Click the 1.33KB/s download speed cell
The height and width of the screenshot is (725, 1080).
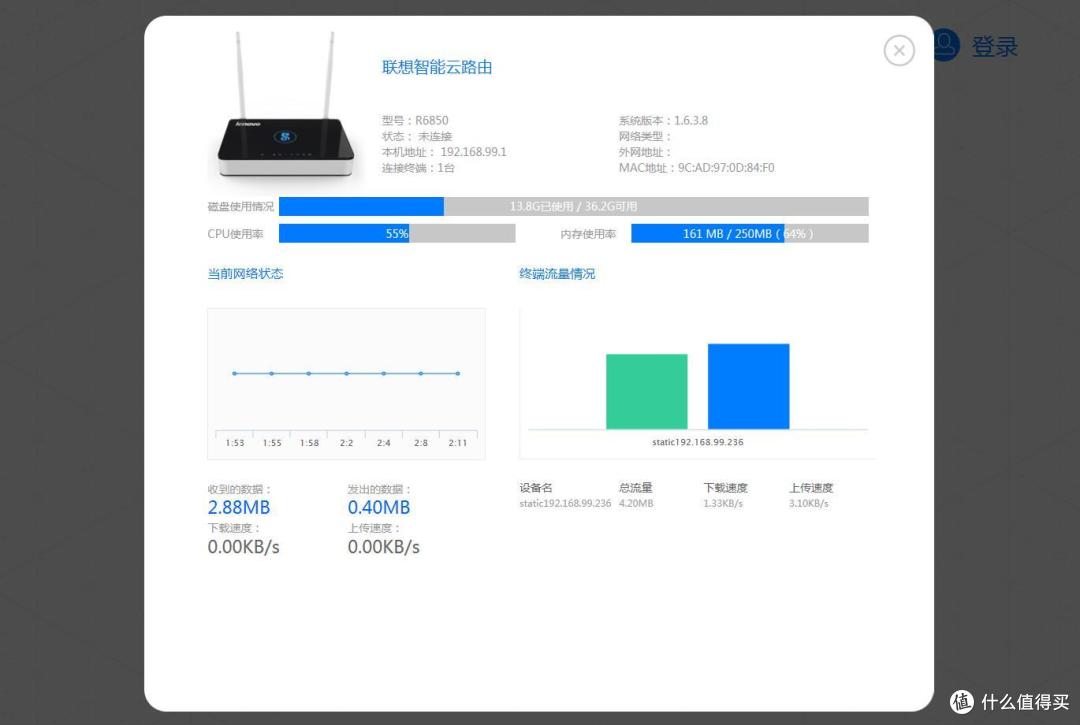[x=723, y=503]
